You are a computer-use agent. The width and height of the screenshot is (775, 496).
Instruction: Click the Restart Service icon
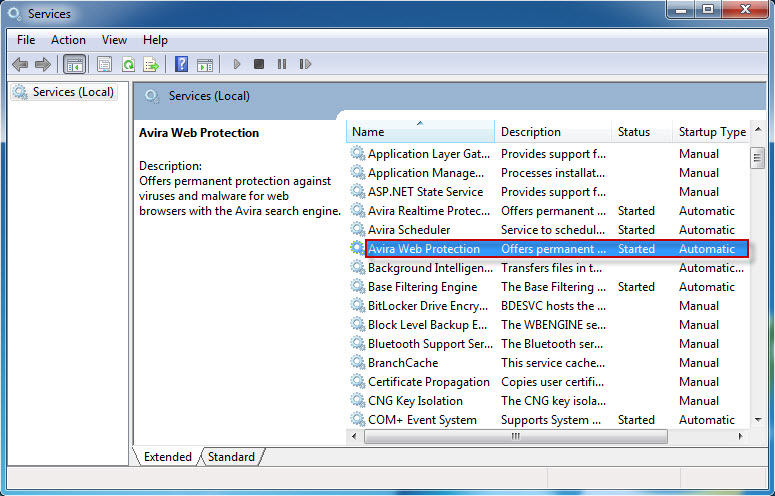point(305,64)
